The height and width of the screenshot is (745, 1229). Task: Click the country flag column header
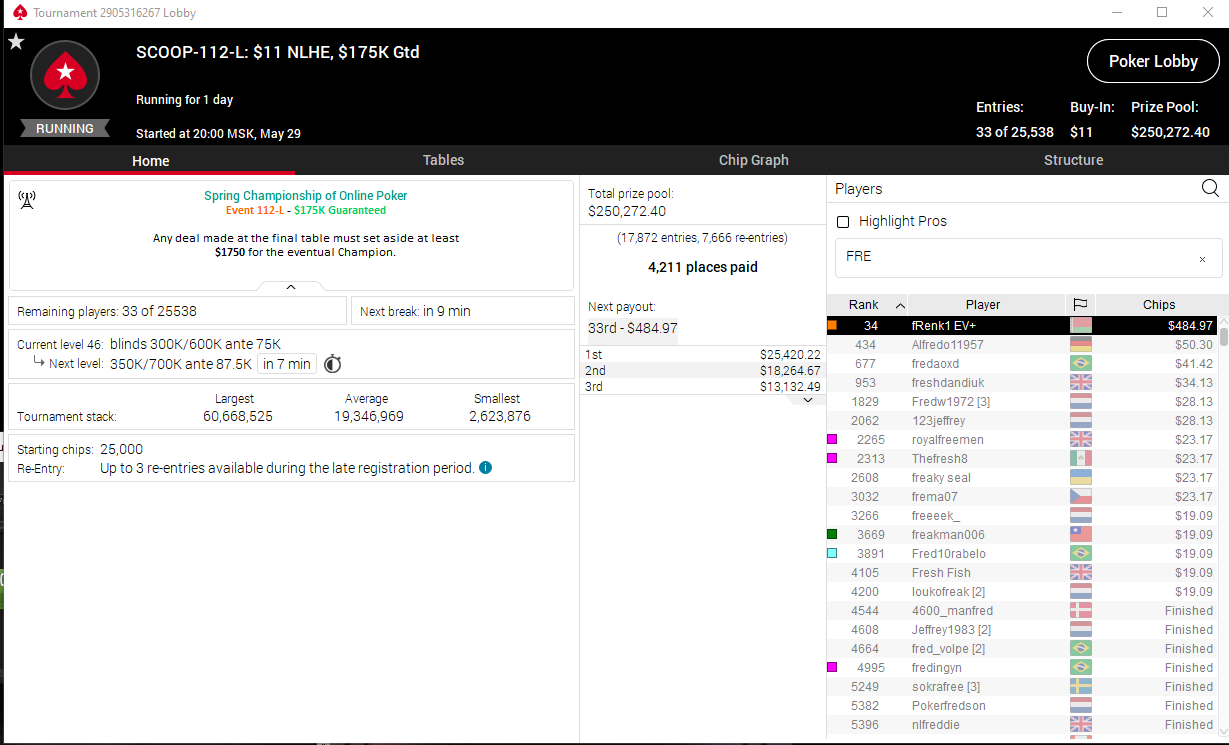[1080, 305]
